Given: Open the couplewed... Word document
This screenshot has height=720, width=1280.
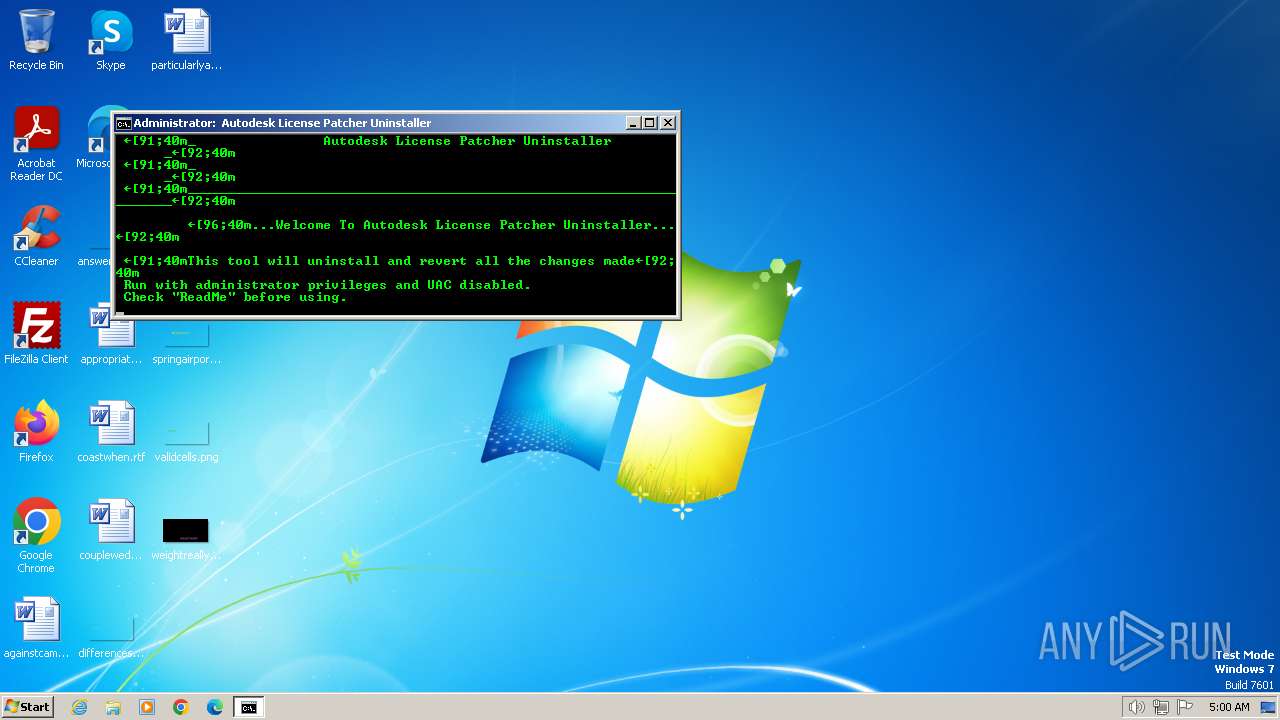Looking at the screenshot, I should pyautogui.click(x=111, y=530).
